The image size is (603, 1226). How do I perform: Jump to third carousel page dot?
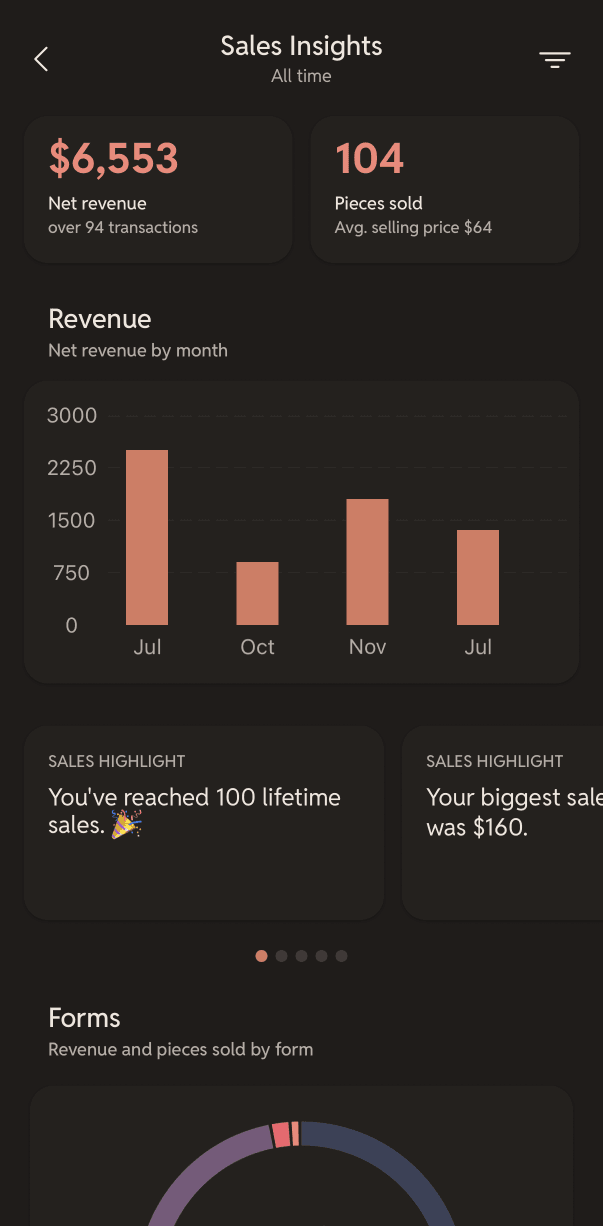click(301, 956)
